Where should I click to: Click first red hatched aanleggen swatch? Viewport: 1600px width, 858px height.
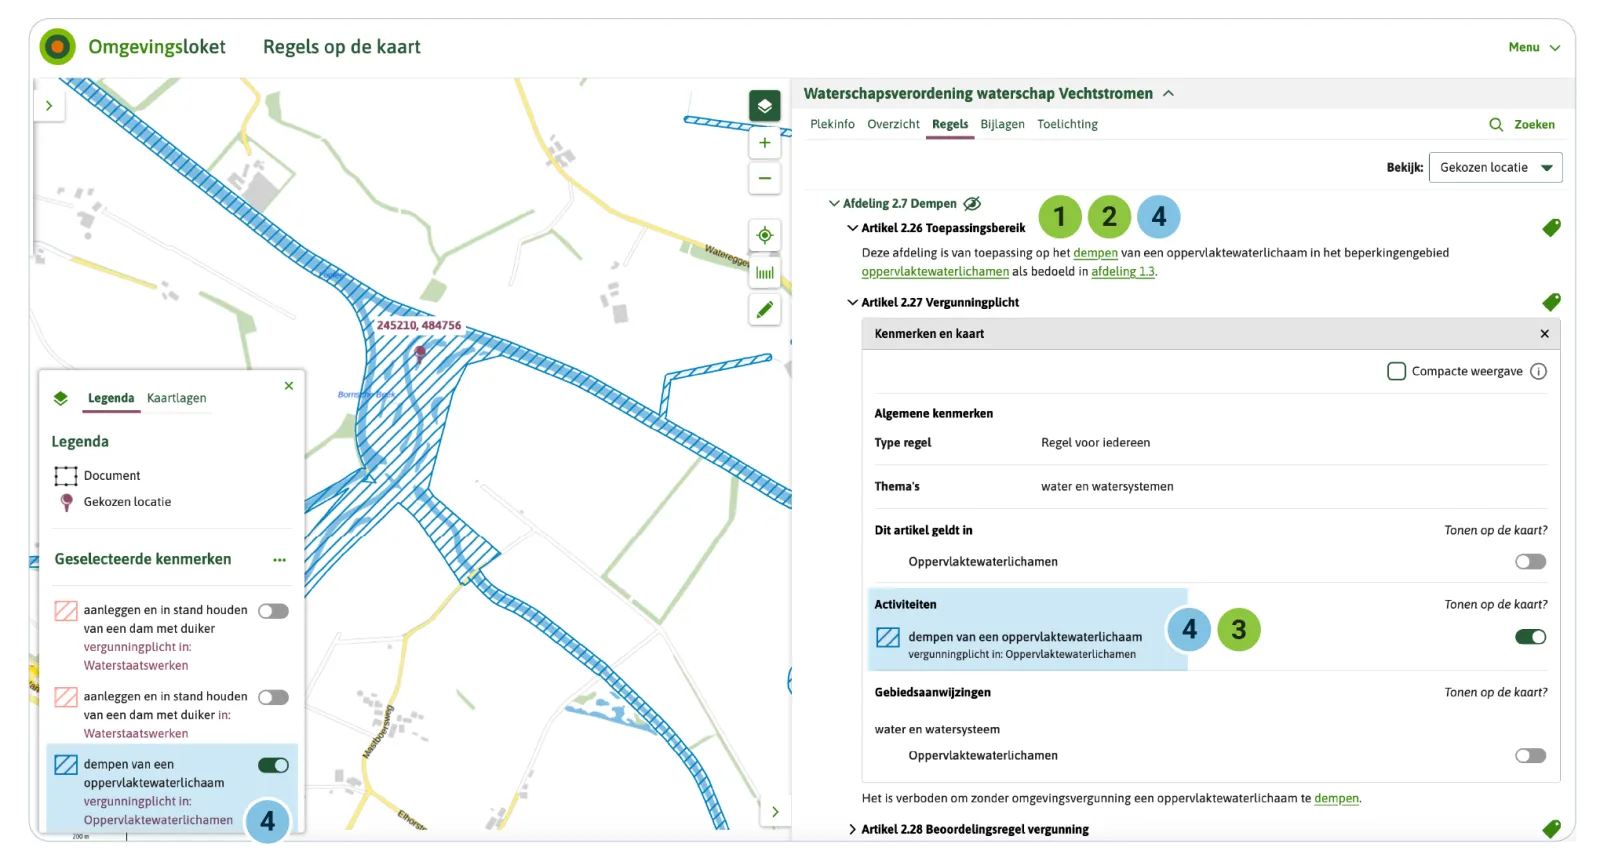click(66, 611)
